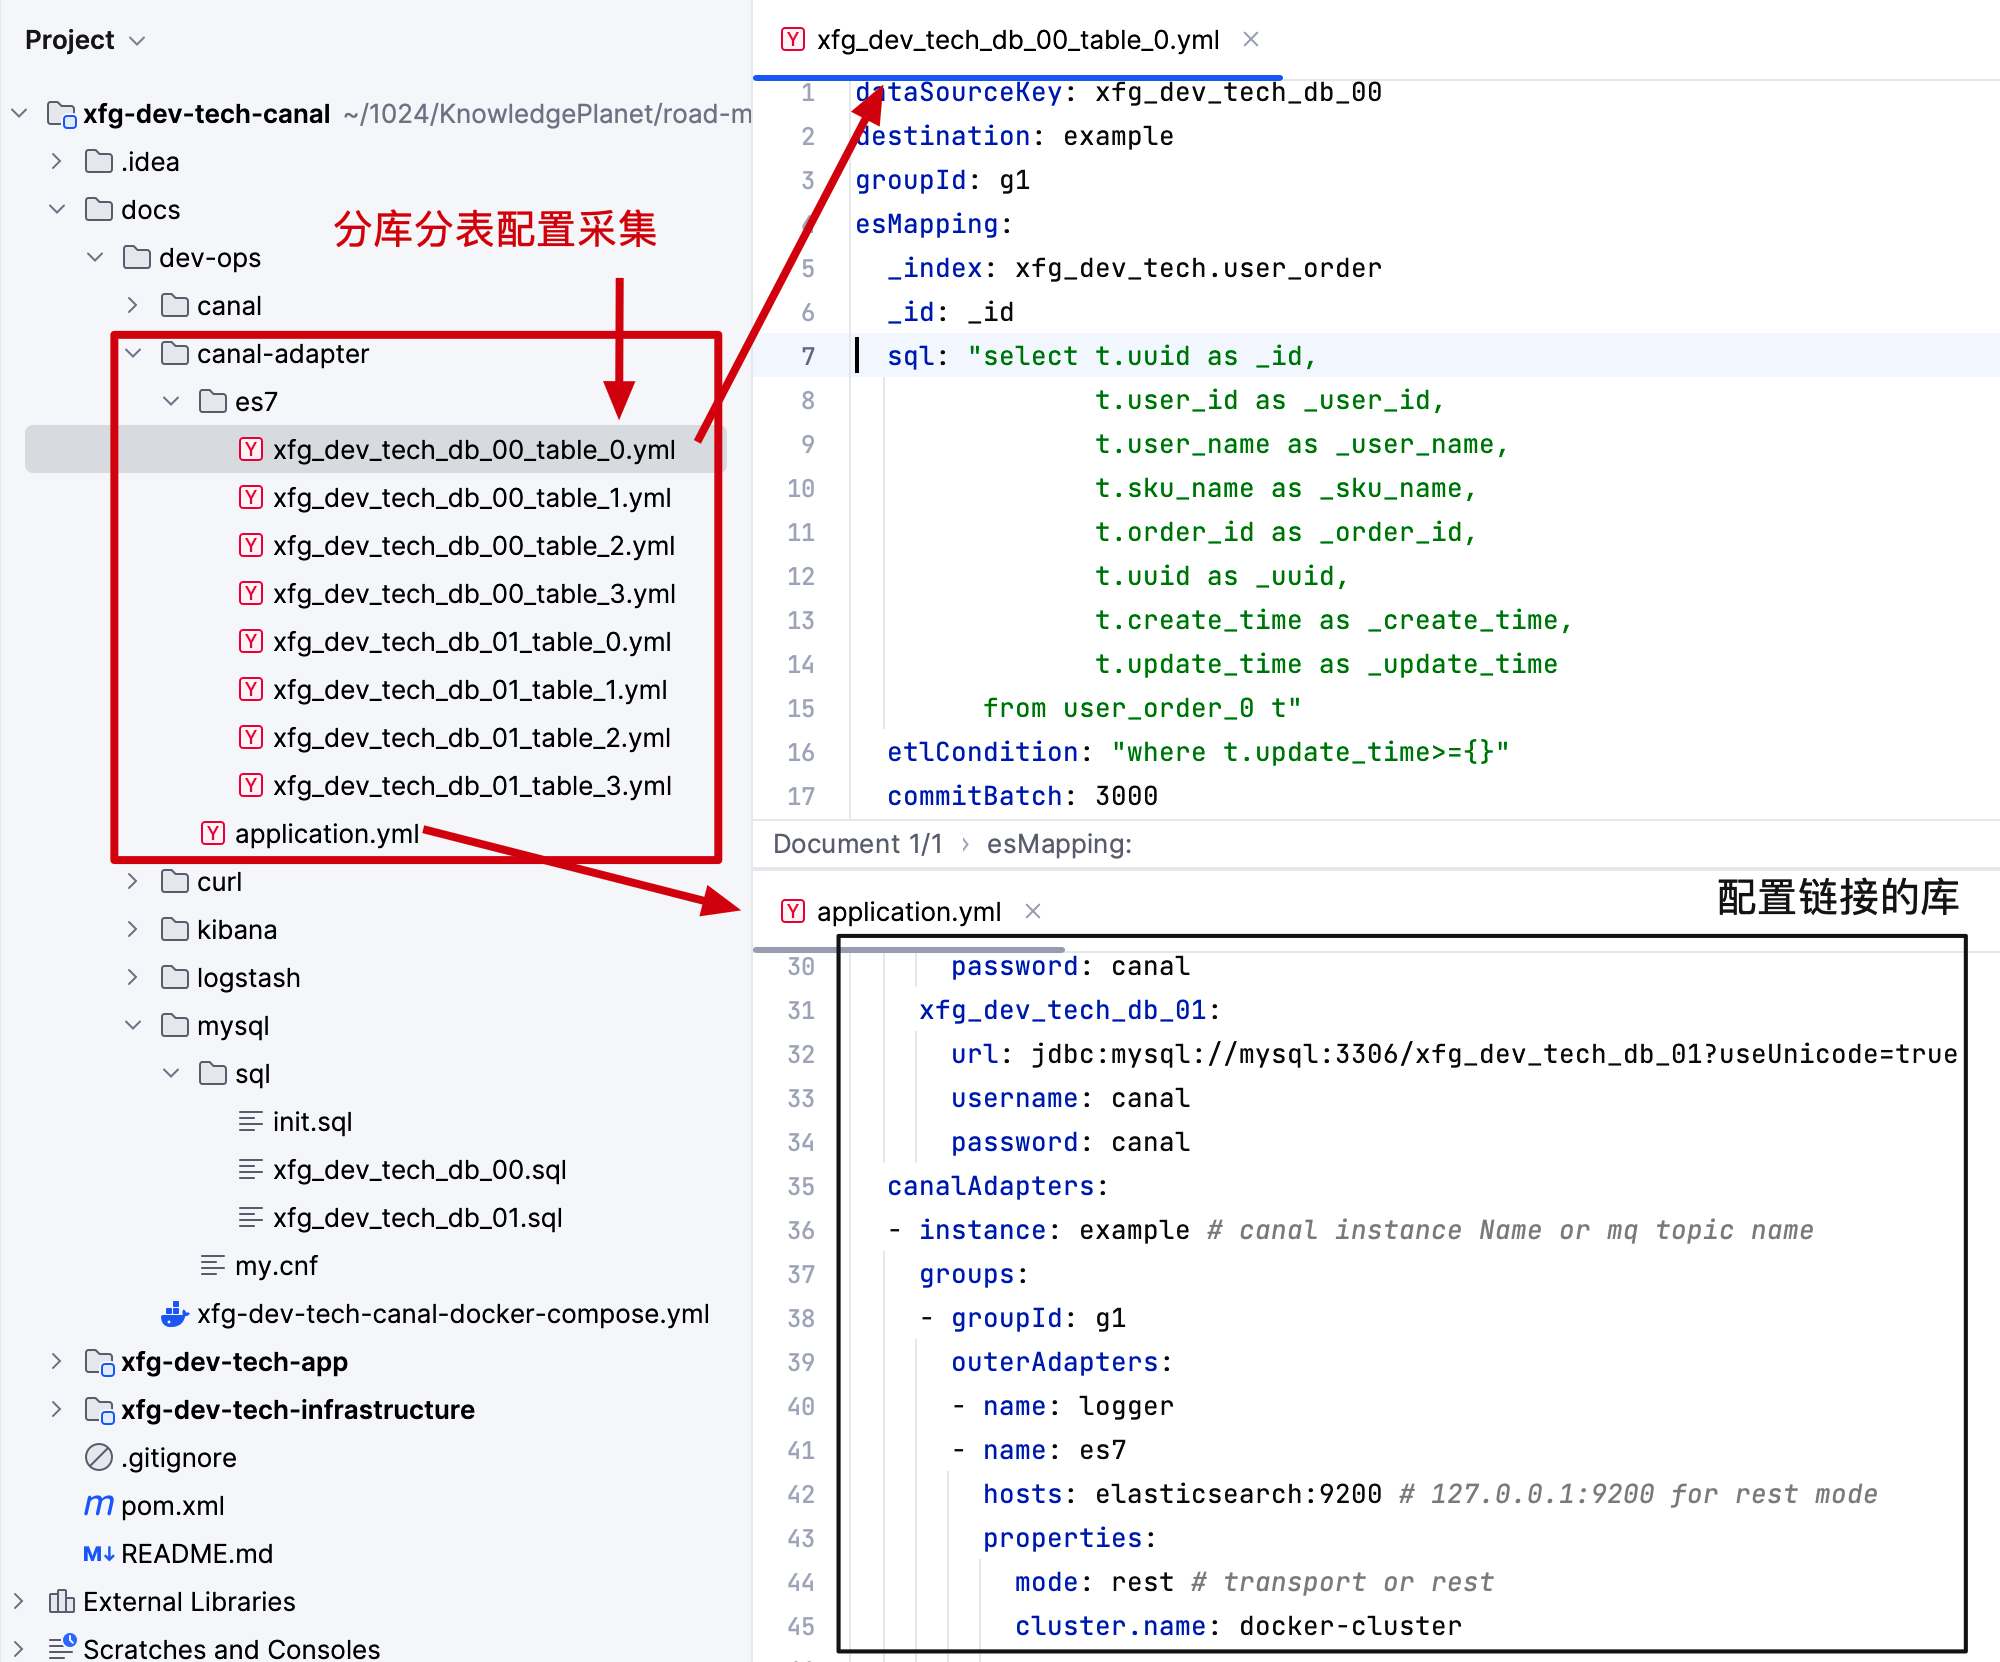2000x1662 pixels.
Task: Click the ignore icon of .gitignore
Action: point(99,1458)
